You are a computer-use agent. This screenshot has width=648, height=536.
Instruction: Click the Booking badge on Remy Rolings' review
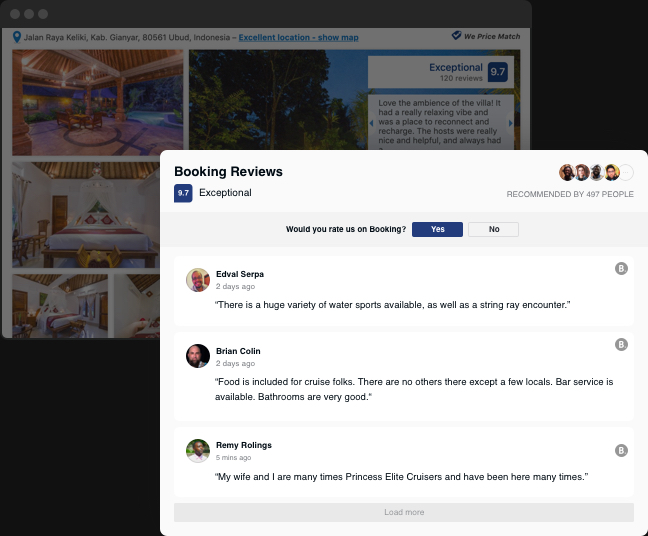621,450
